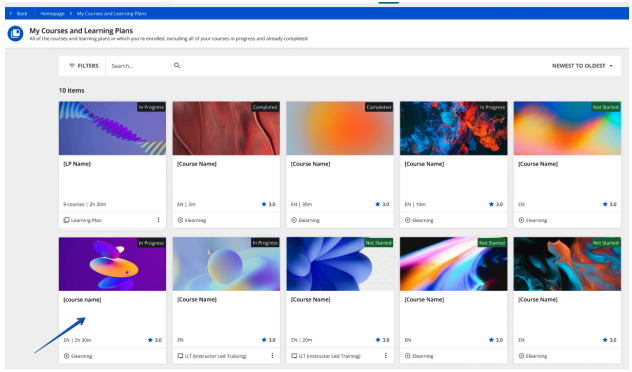The height and width of the screenshot is (372, 632).
Task: Open the kebab menu on 20m ILT card
Action: click(x=386, y=355)
